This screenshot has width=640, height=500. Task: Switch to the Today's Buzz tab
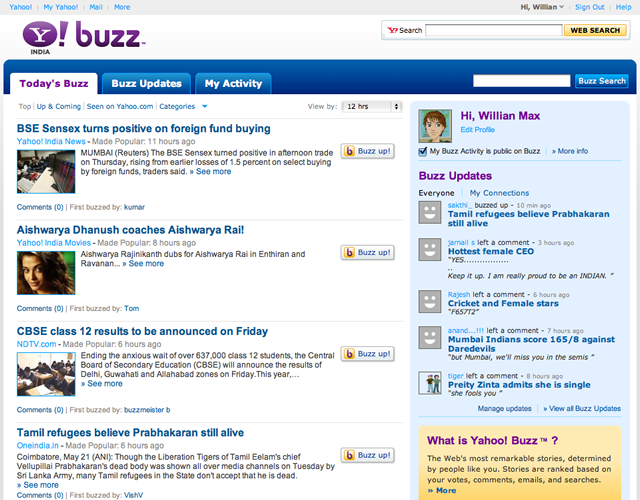click(x=54, y=84)
